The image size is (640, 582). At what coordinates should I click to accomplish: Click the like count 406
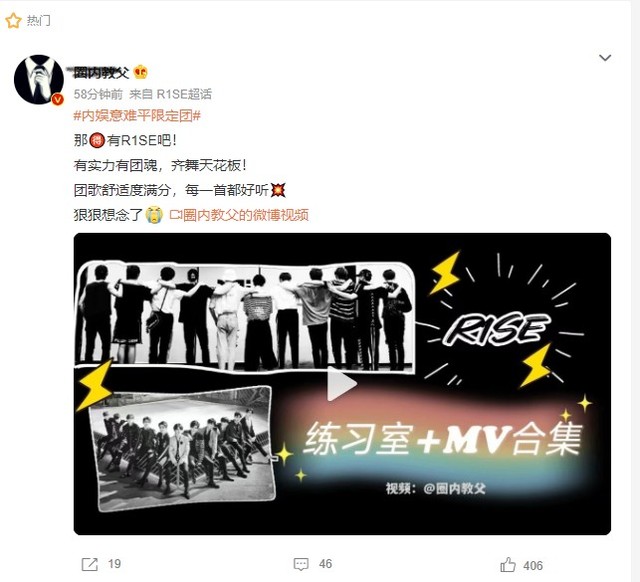[533, 566]
